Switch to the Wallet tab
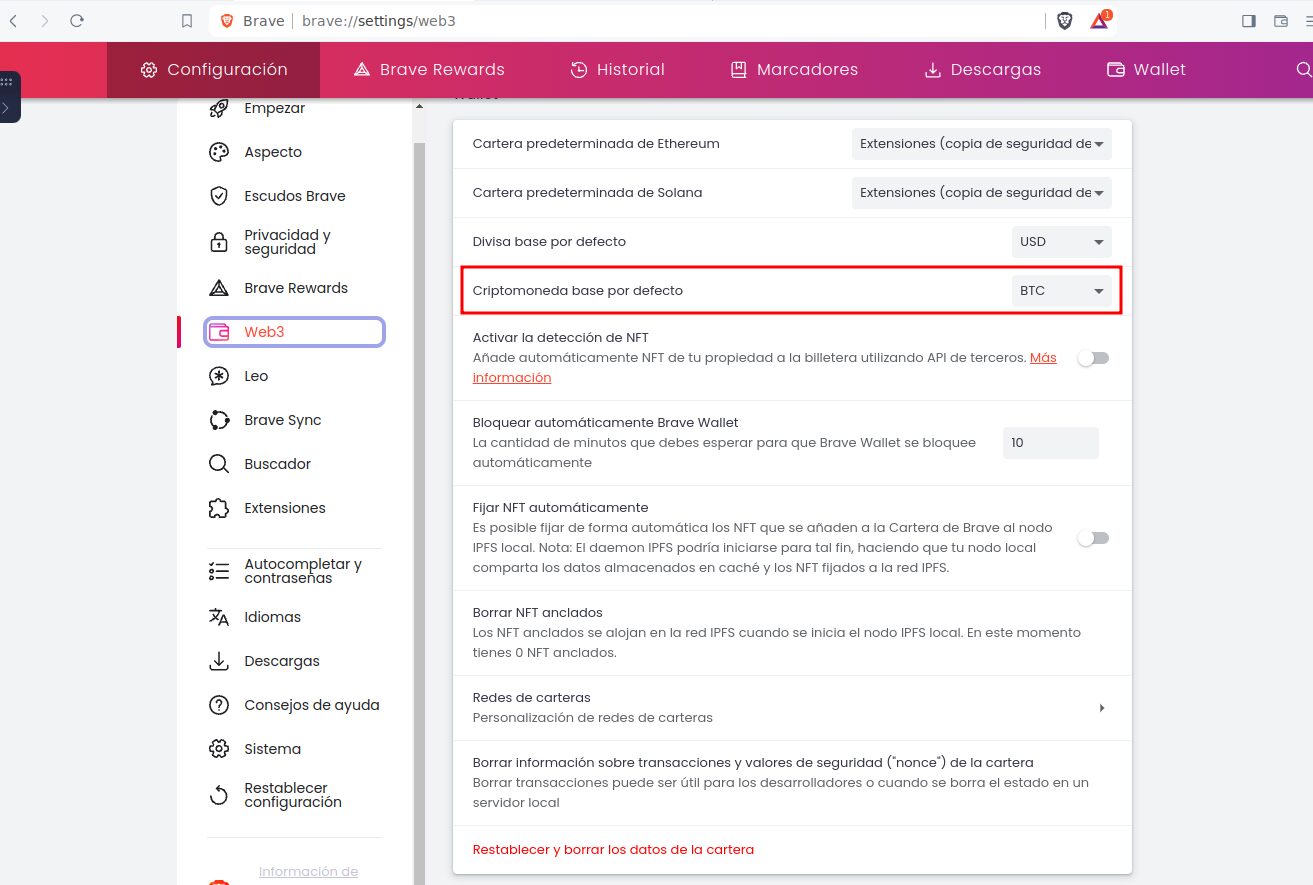The width and height of the screenshot is (1313, 885). click(1146, 70)
